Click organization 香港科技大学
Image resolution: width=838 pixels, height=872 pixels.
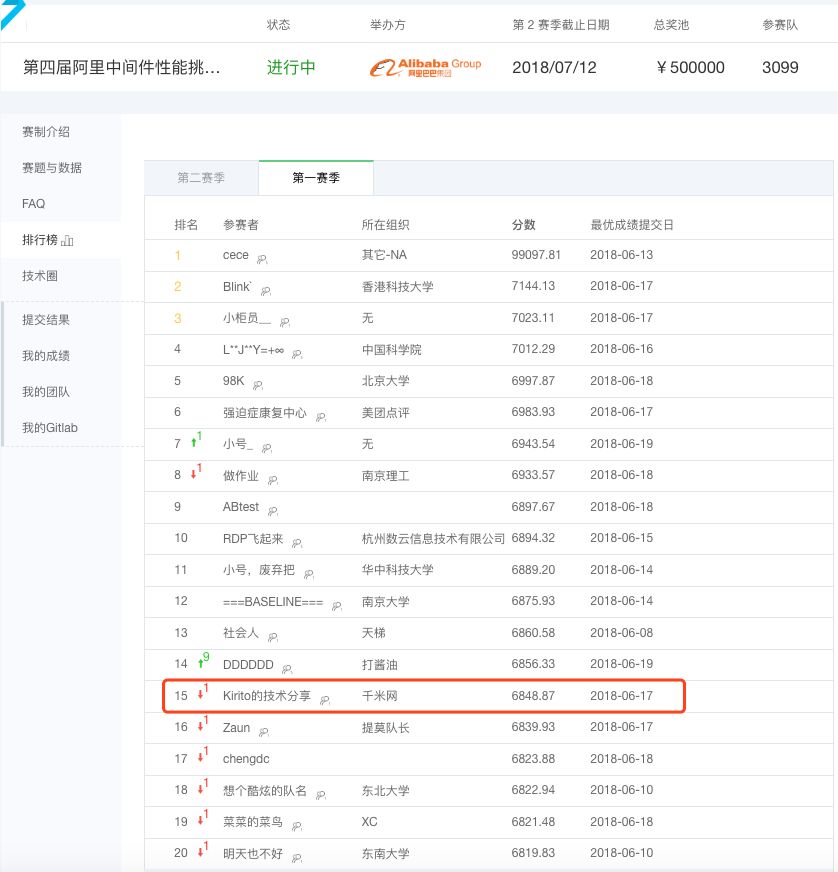click(x=398, y=286)
